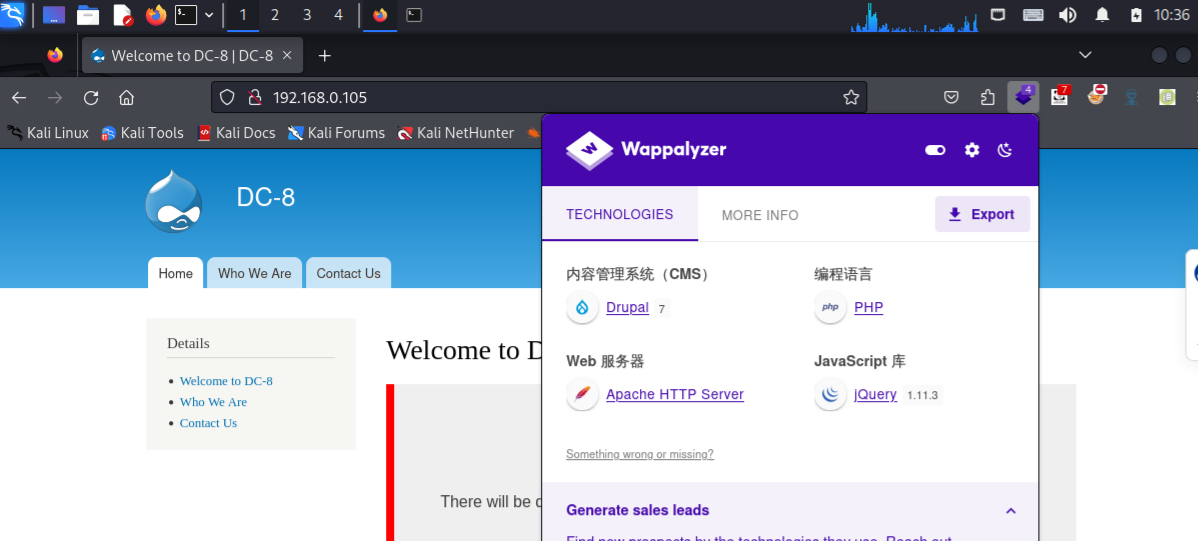Click the Drupal droplet icon in Wappalyzer
The image size is (1198, 541).
(x=582, y=307)
